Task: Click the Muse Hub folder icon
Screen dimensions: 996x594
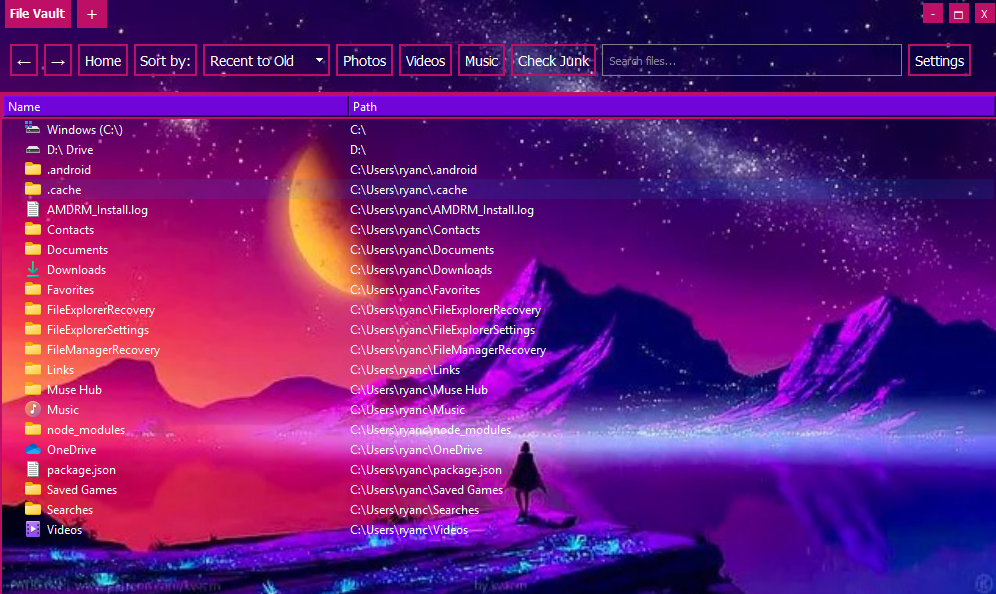Action: click(x=32, y=389)
